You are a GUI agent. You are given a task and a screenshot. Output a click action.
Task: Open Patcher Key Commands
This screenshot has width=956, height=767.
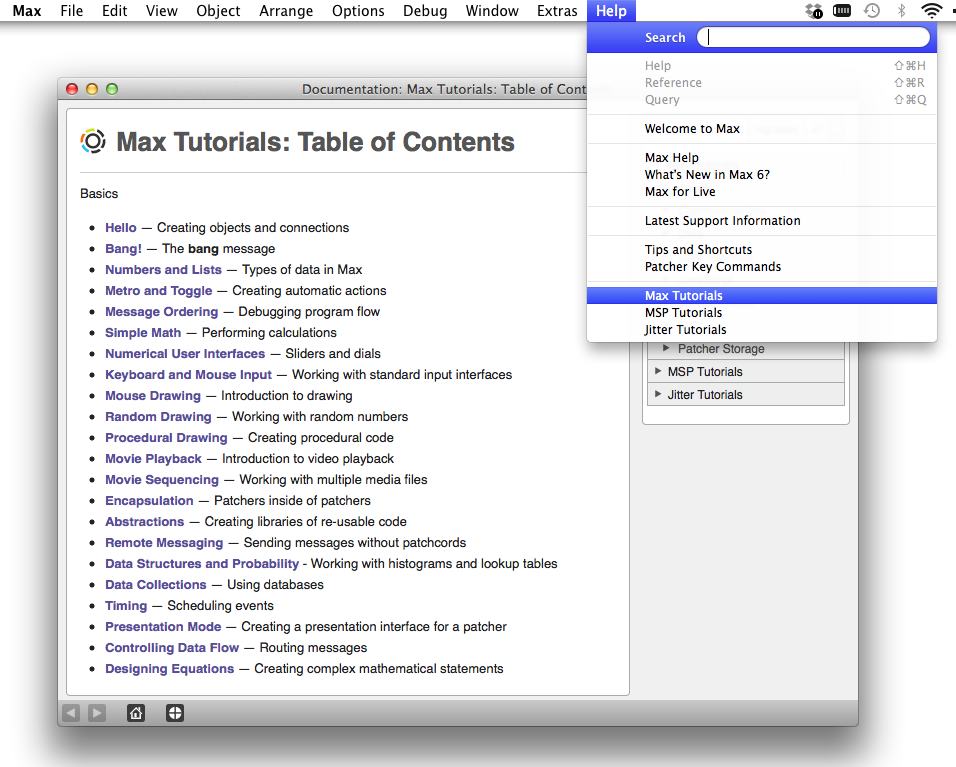coord(762,266)
